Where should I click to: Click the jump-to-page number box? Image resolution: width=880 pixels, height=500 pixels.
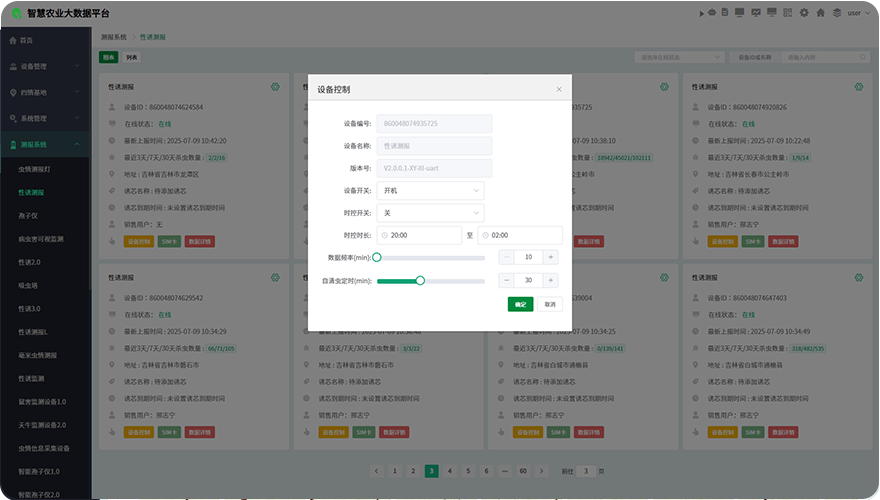[586, 471]
